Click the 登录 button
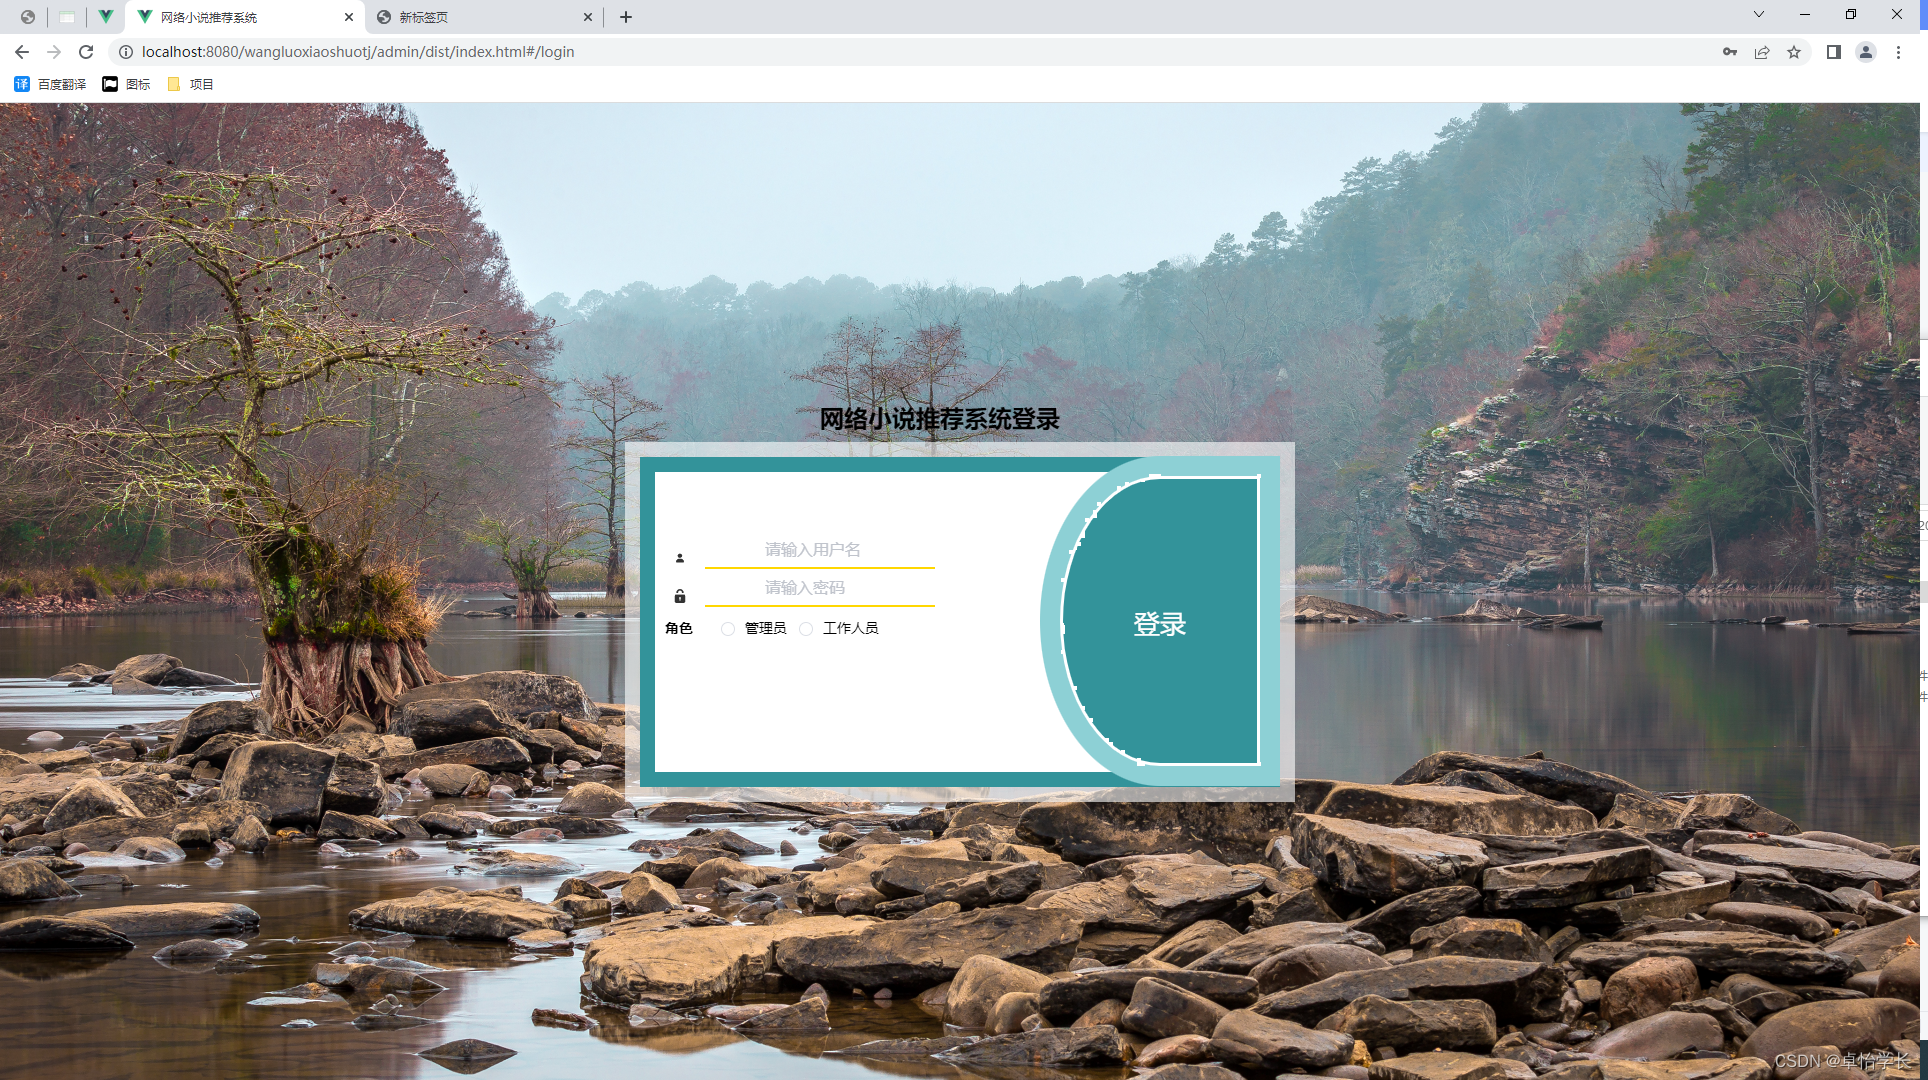The width and height of the screenshot is (1928, 1080). [x=1159, y=624]
